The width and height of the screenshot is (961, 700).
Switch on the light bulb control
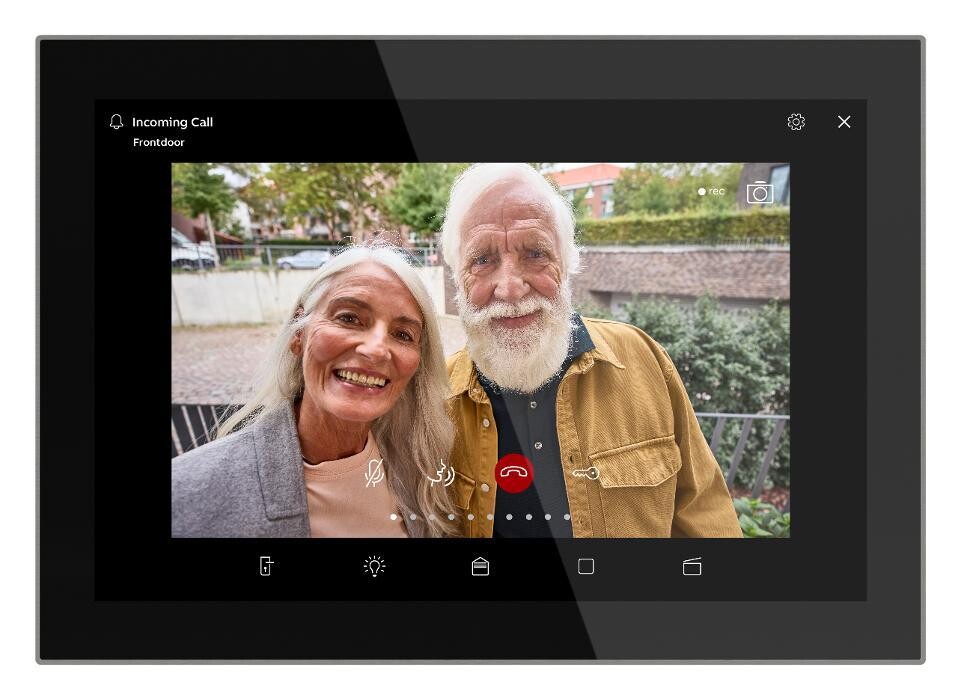374,567
